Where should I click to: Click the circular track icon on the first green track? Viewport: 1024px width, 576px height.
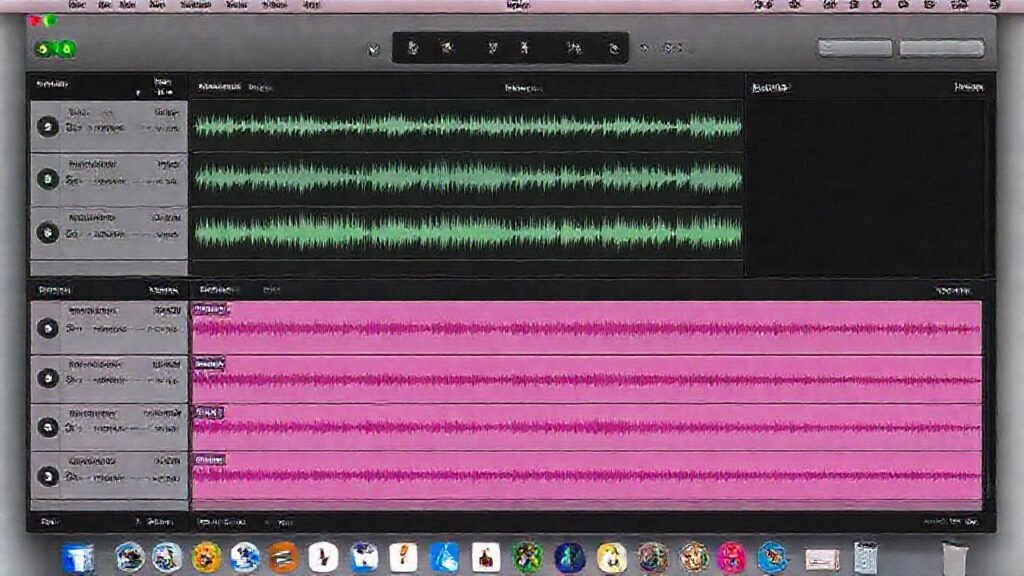point(48,127)
